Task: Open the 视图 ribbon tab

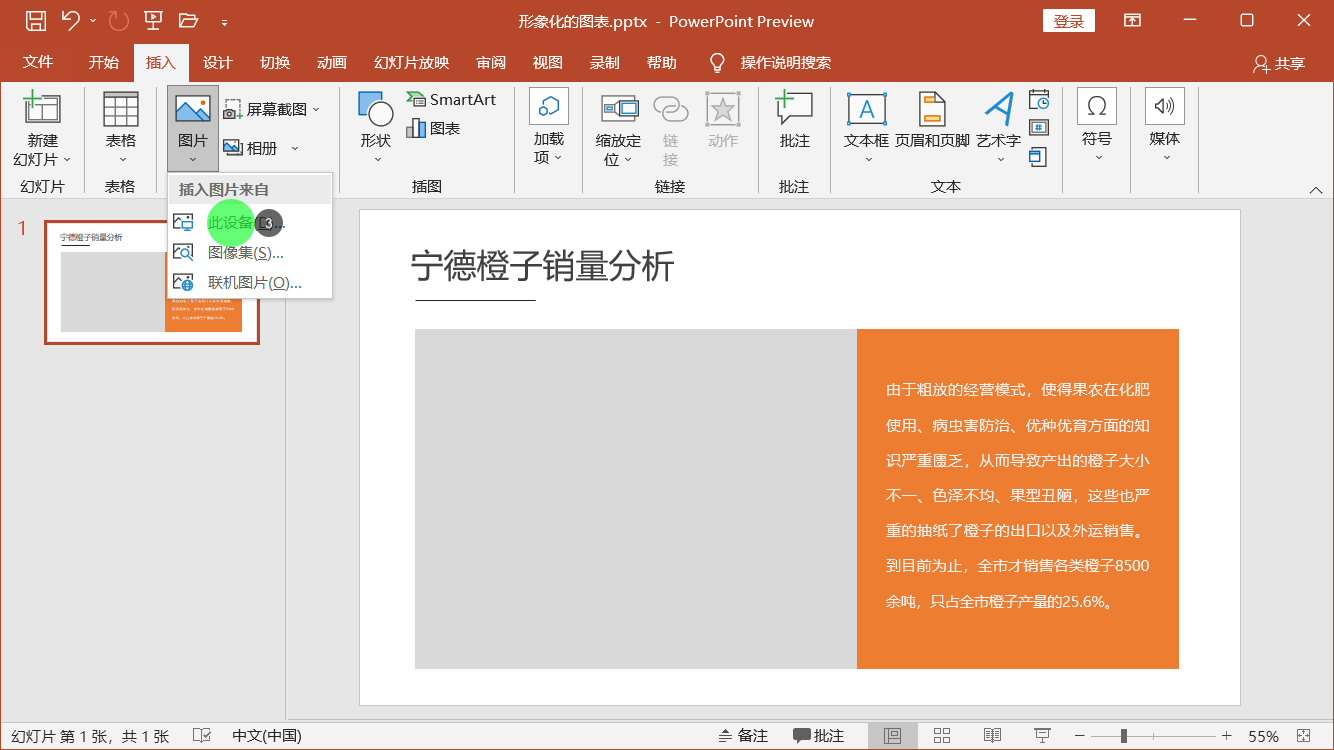Action: [x=548, y=62]
